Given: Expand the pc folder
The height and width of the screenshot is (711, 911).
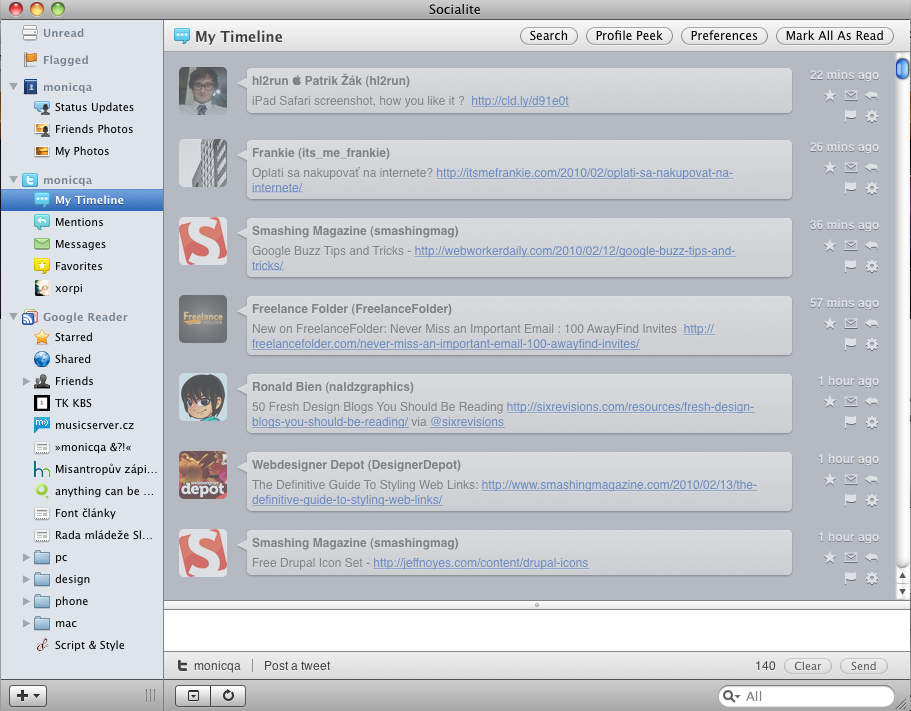Looking at the screenshot, I should 26,557.
